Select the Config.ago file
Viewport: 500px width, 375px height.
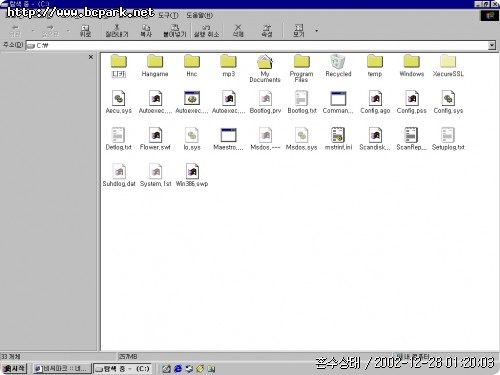click(x=375, y=102)
